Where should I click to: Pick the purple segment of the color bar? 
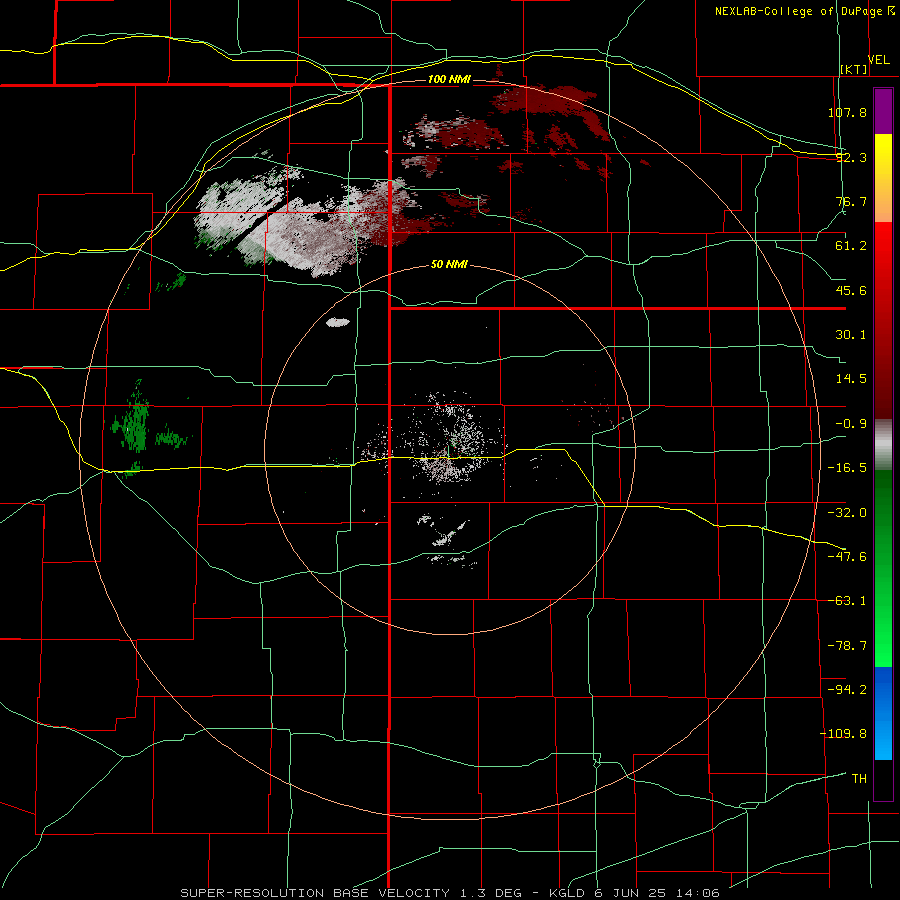[x=883, y=111]
